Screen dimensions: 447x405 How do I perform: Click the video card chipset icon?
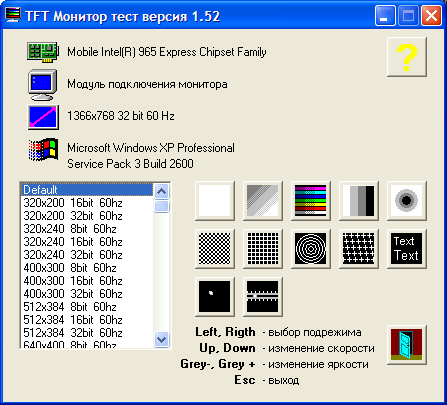(x=43, y=52)
